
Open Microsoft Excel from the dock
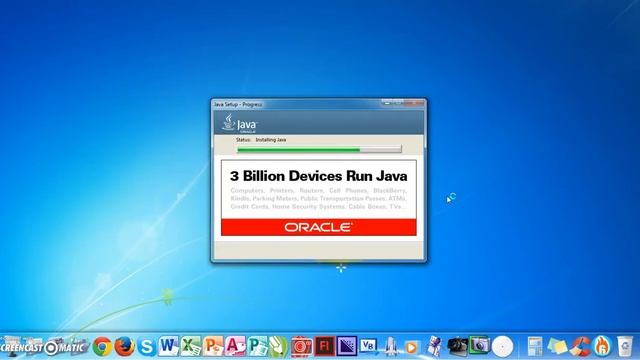pos(191,346)
